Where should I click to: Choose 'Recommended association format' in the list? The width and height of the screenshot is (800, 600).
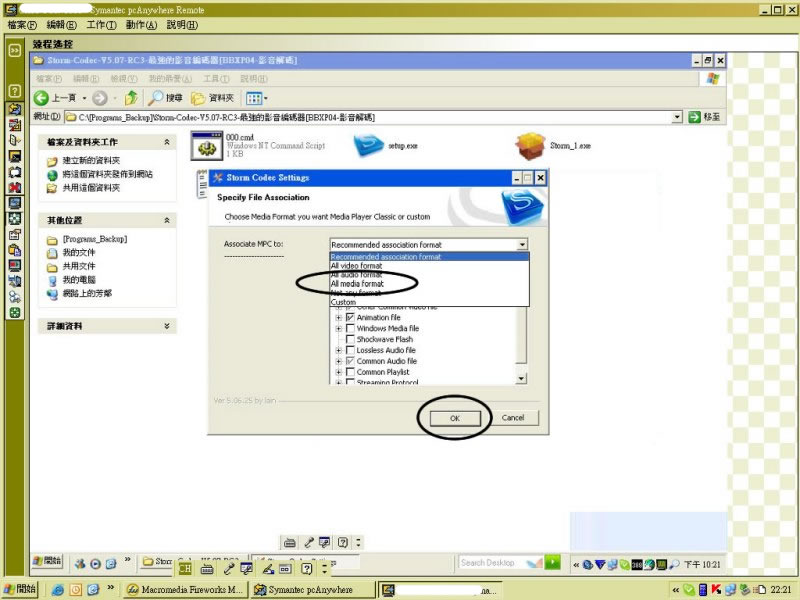(429, 257)
